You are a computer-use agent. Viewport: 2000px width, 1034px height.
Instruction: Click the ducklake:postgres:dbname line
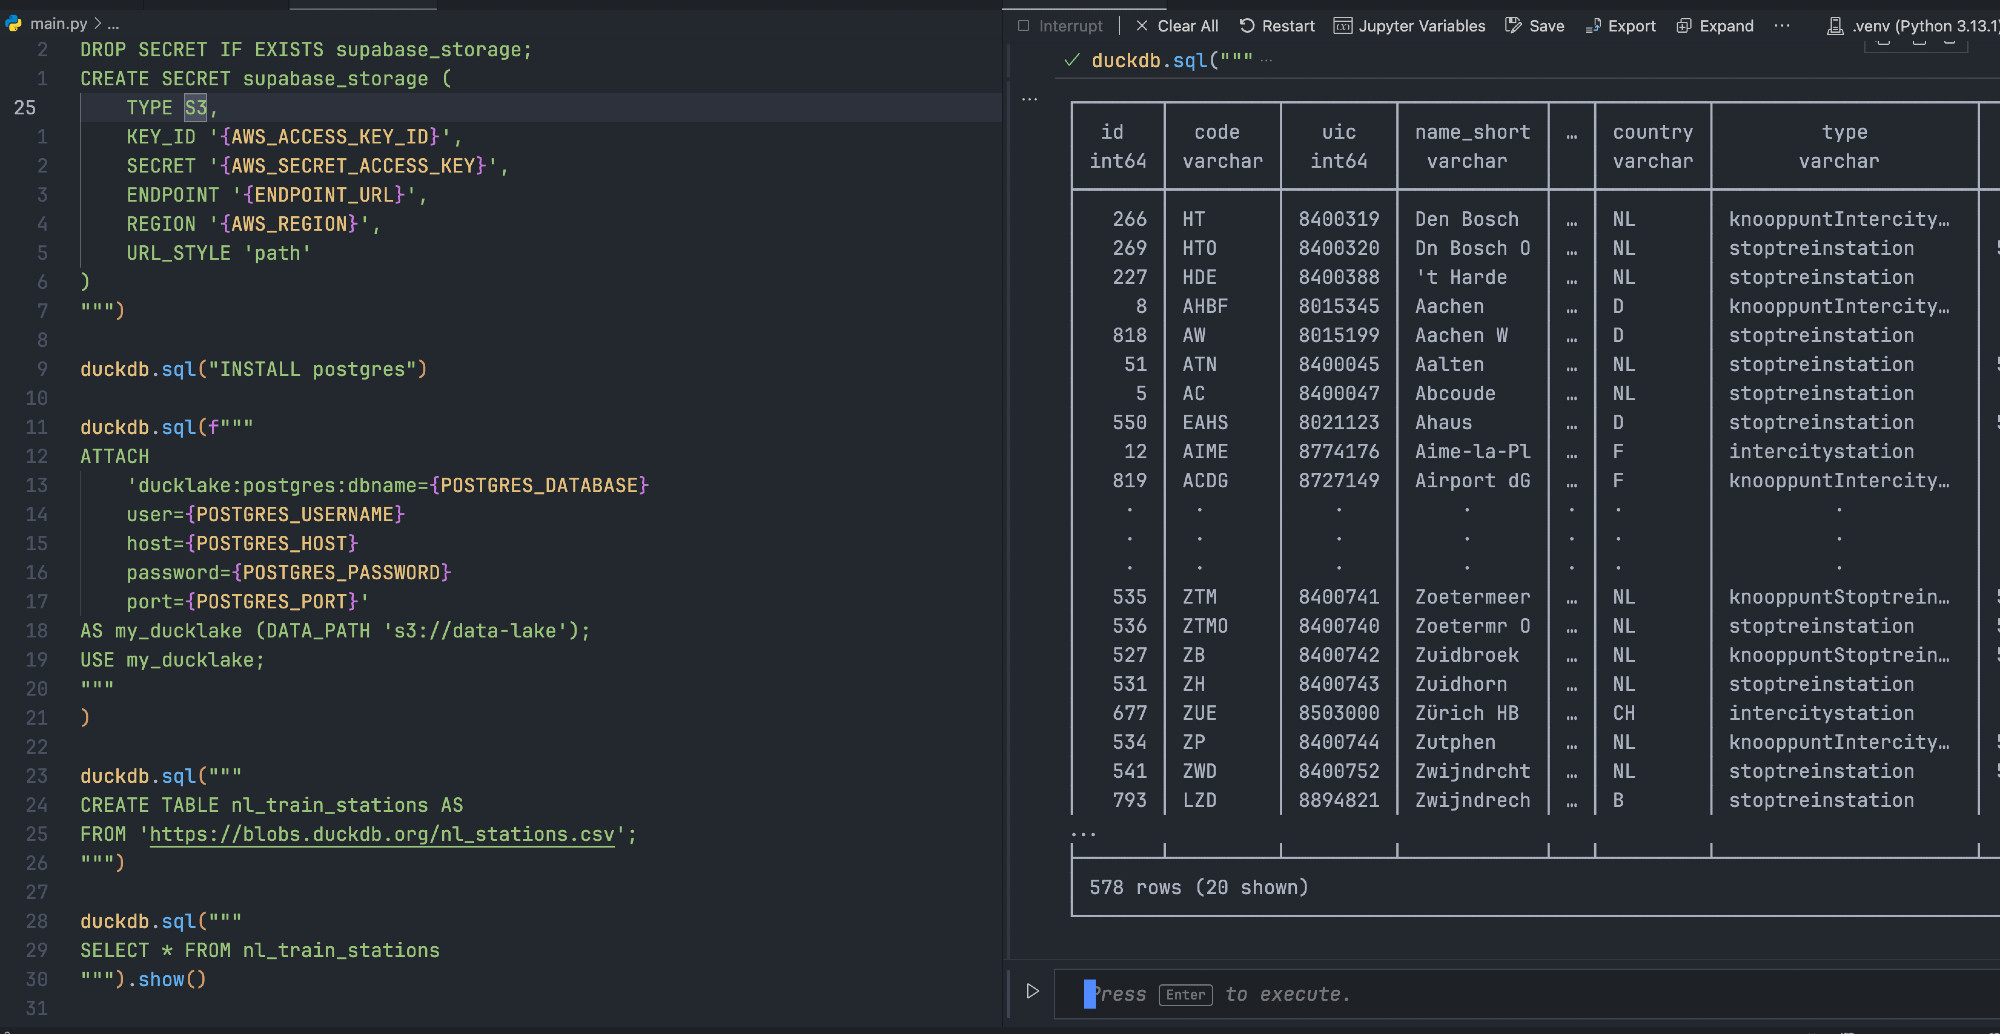click(388, 486)
